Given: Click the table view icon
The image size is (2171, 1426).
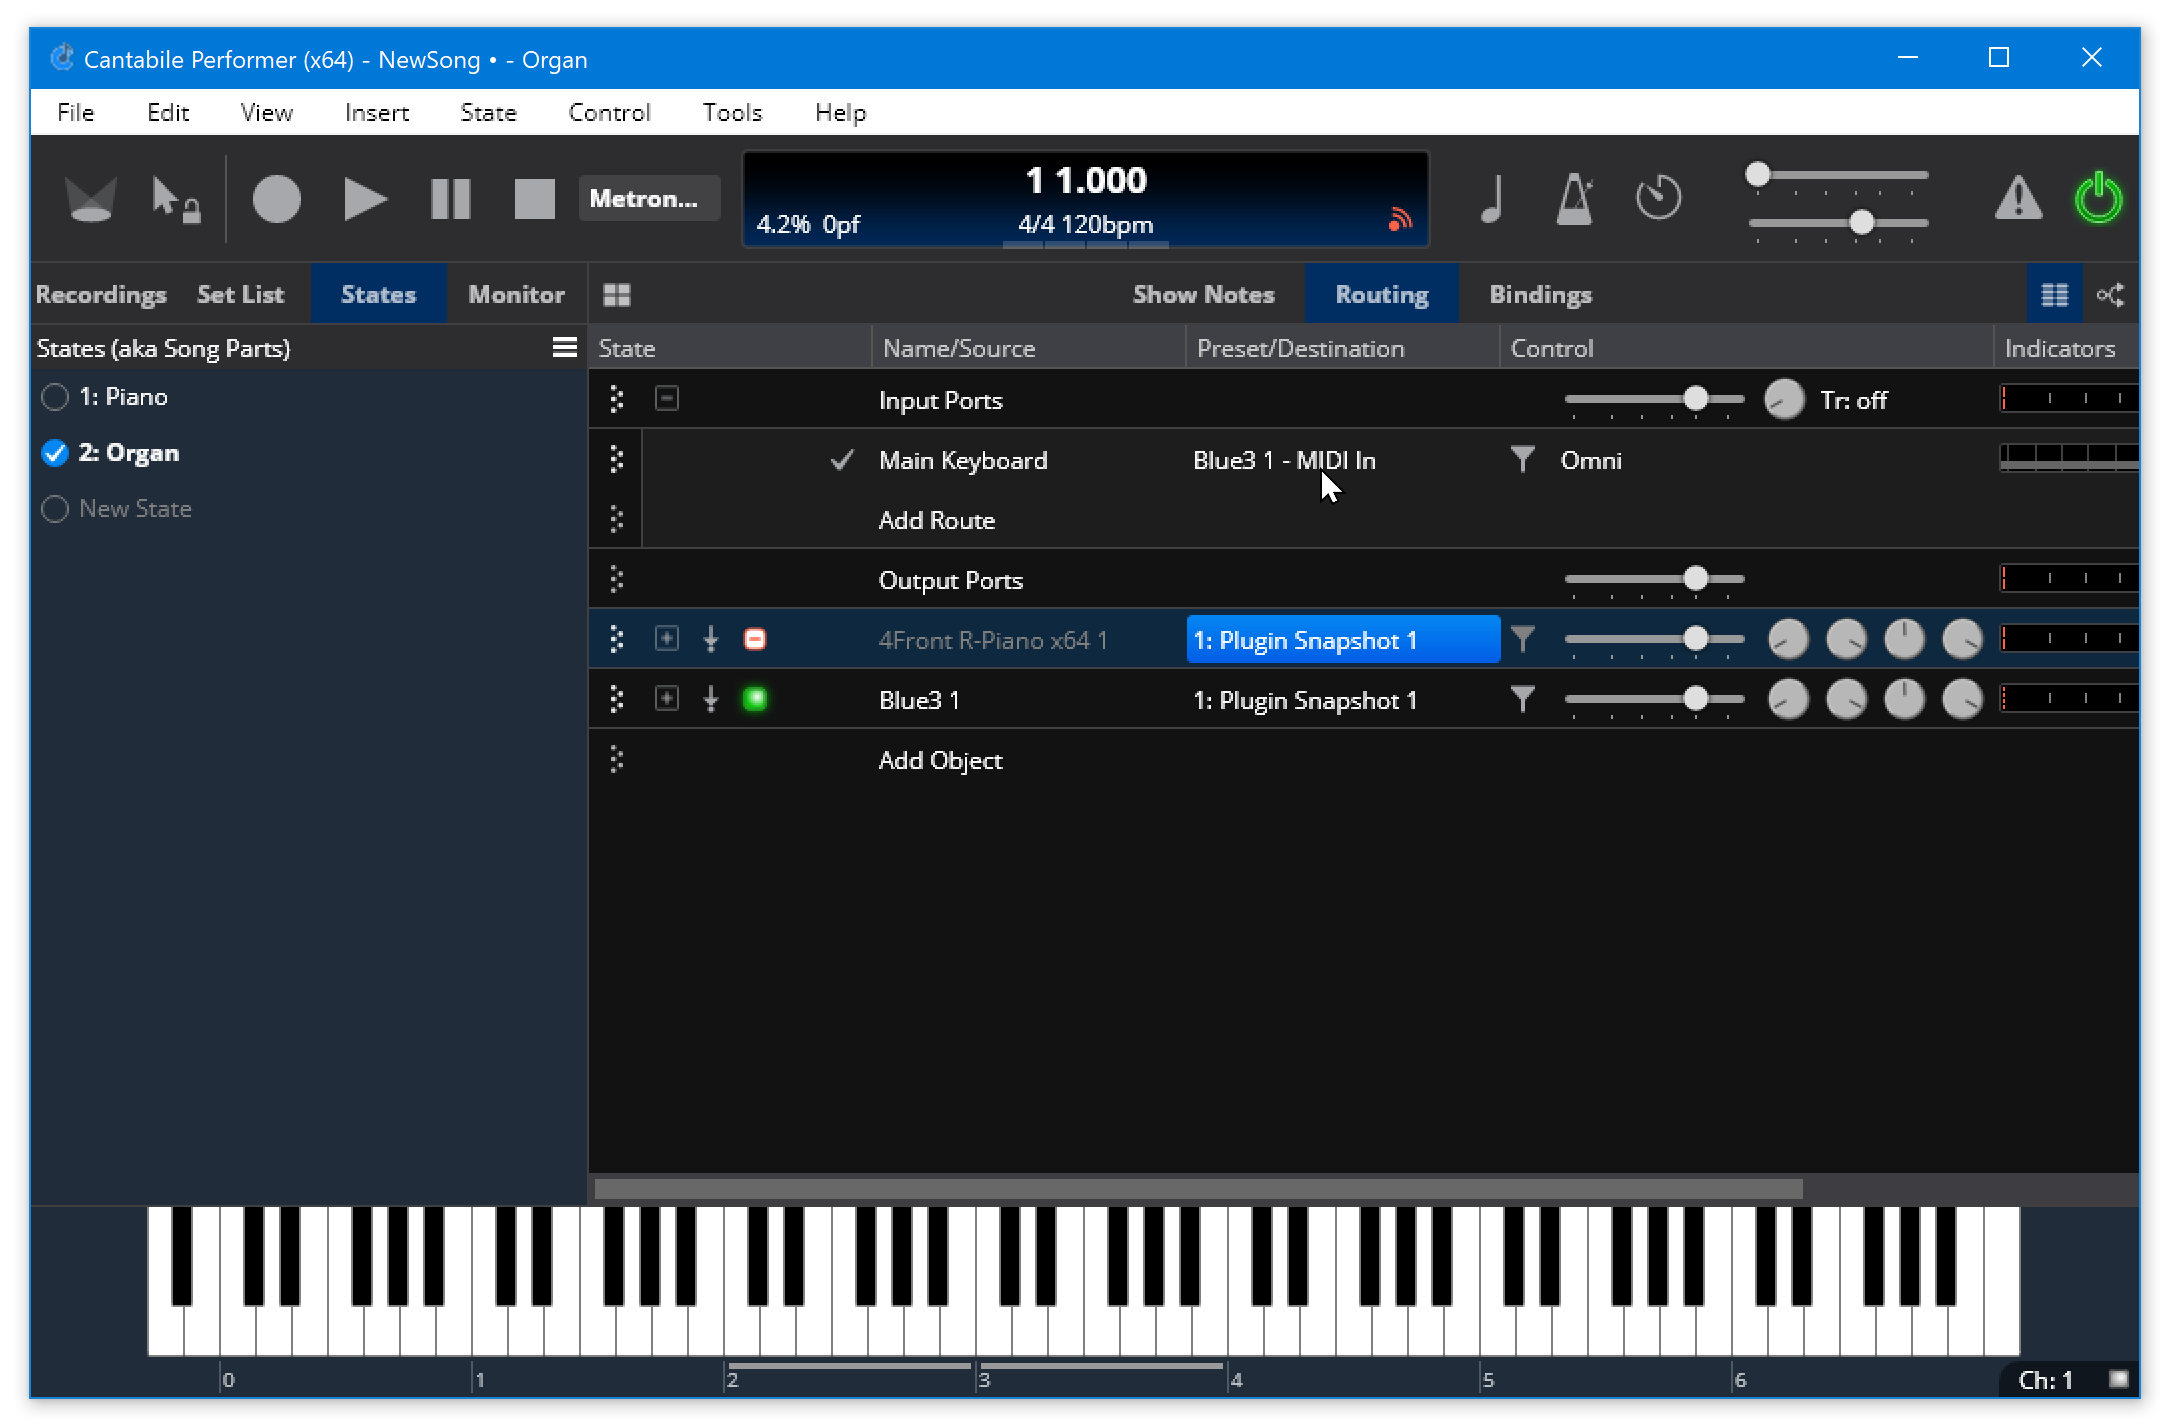Looking at the screenshot, I should [x=2055, y=295].
